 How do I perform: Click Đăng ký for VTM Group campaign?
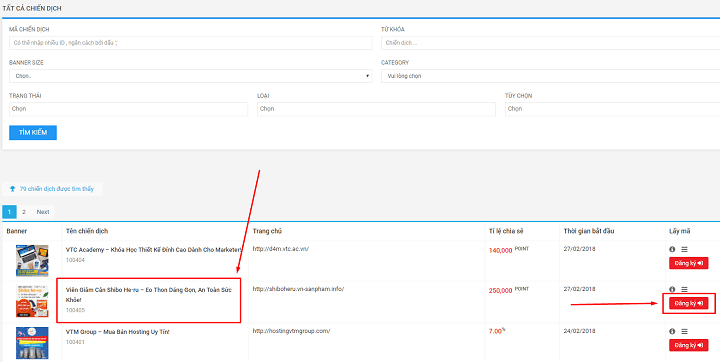point(689,345)
